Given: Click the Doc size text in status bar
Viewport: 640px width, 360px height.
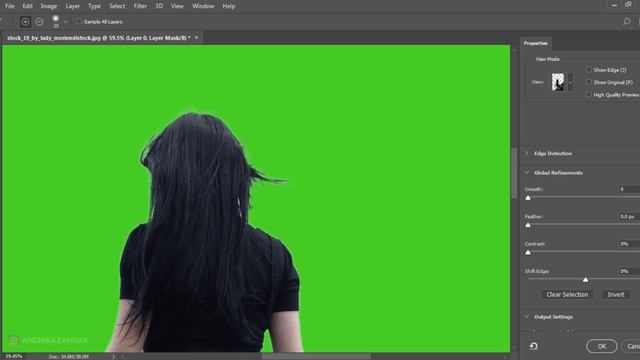Looking at the screenshot, I should pyautogui.click(x=69, y=356).
